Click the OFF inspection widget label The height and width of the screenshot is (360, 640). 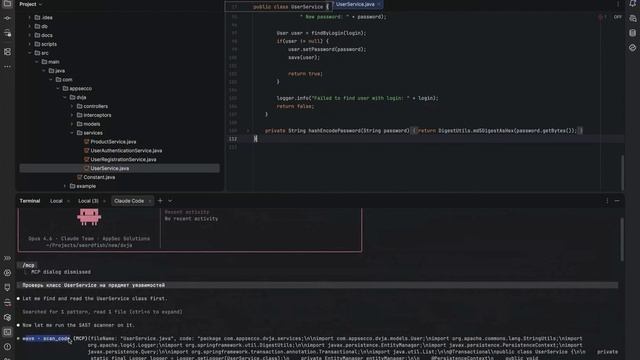click(x=618, y=17)
